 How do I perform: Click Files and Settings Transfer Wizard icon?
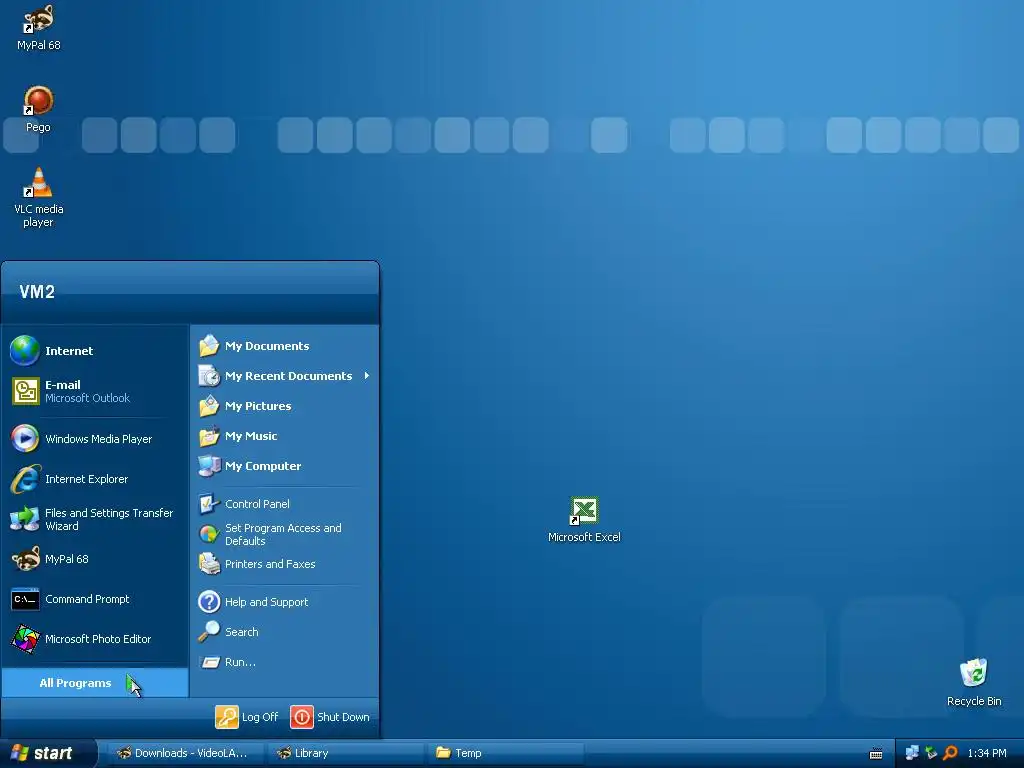(25, 519)
